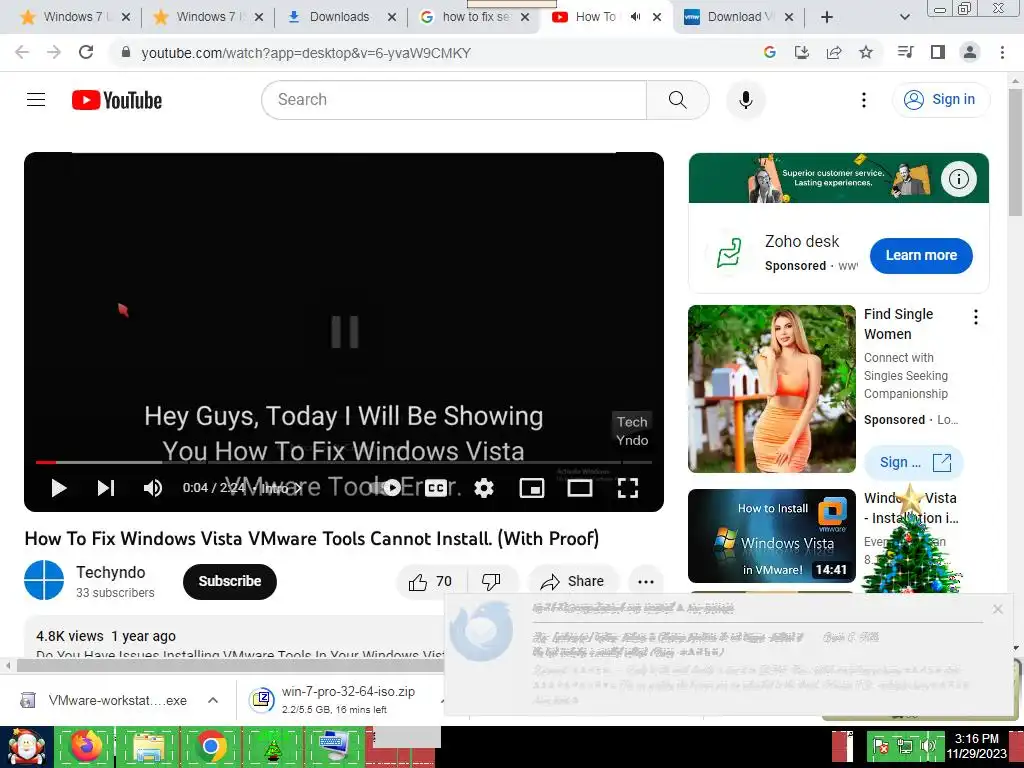The image size is (1024, 768).
Task: Open How to Install Windows Vista thumbnail
Action: point(771,536)
